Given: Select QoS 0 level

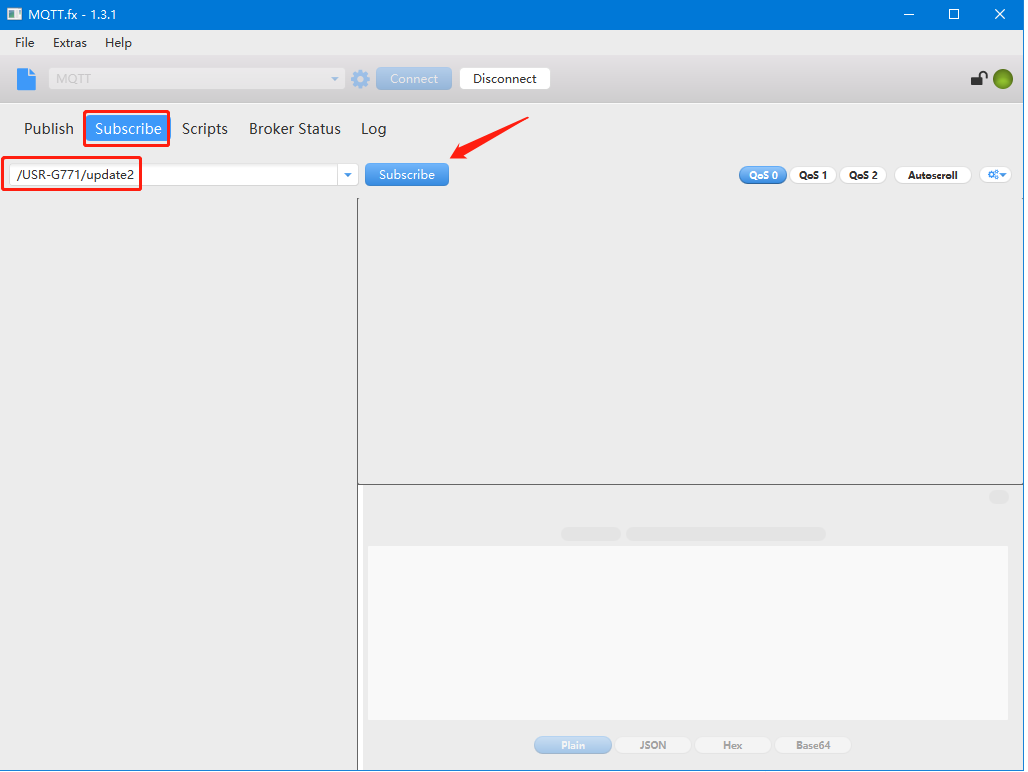Looking at the screenshot, I should tap(763, 175).
